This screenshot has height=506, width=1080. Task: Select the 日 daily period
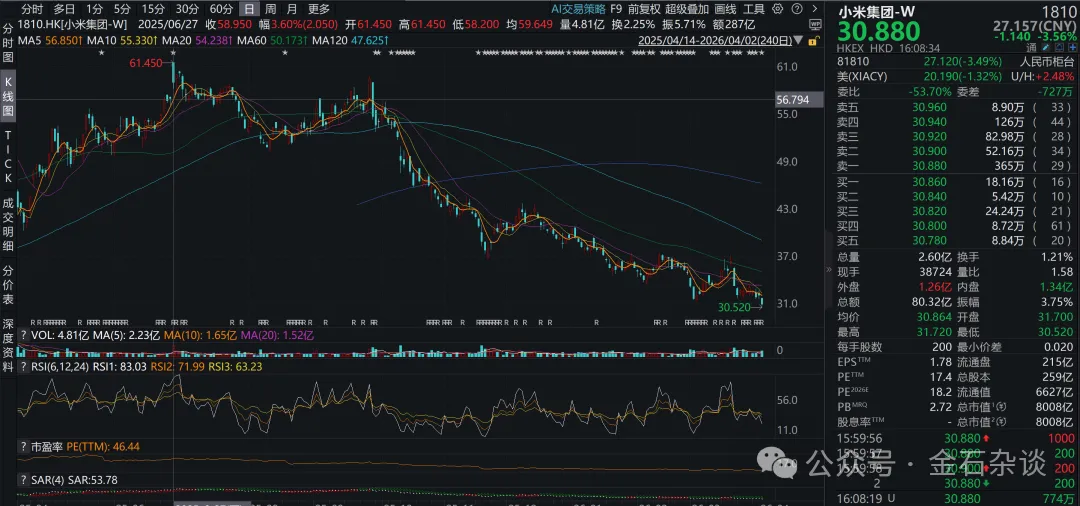[x=246, y=8]
